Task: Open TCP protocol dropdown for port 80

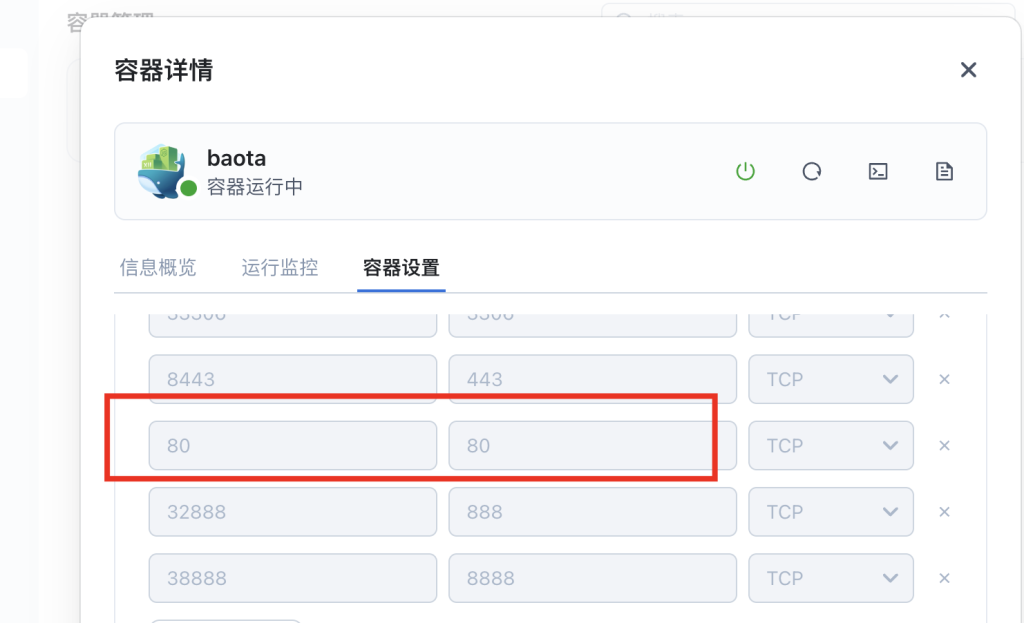Action: coord(831,445)
